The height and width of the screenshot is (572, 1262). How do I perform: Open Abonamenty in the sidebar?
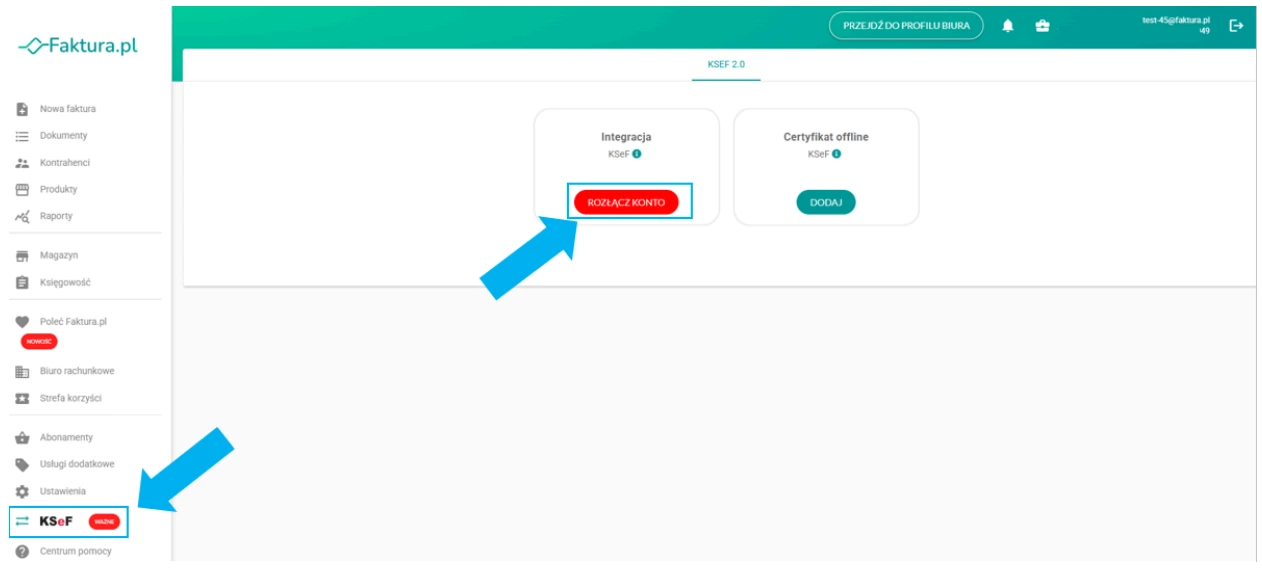click(x=66, y=438)
